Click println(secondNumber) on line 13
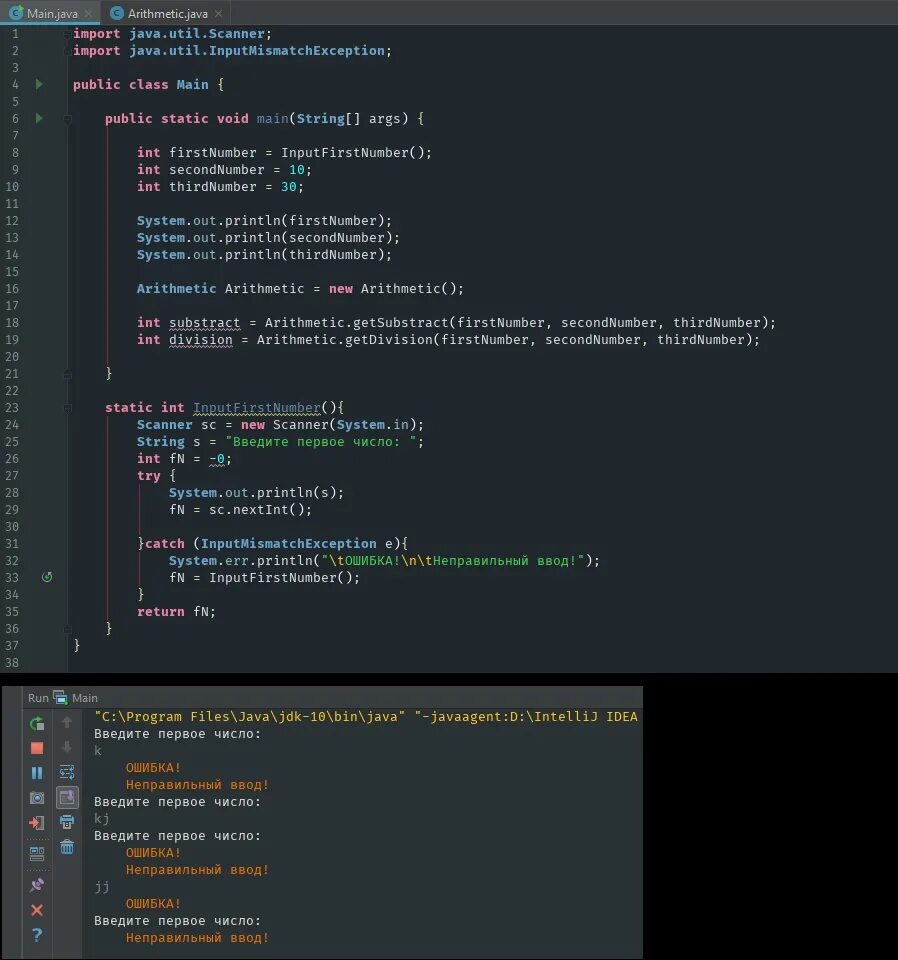This screenshot has height=960, width=898. (308, 238)
